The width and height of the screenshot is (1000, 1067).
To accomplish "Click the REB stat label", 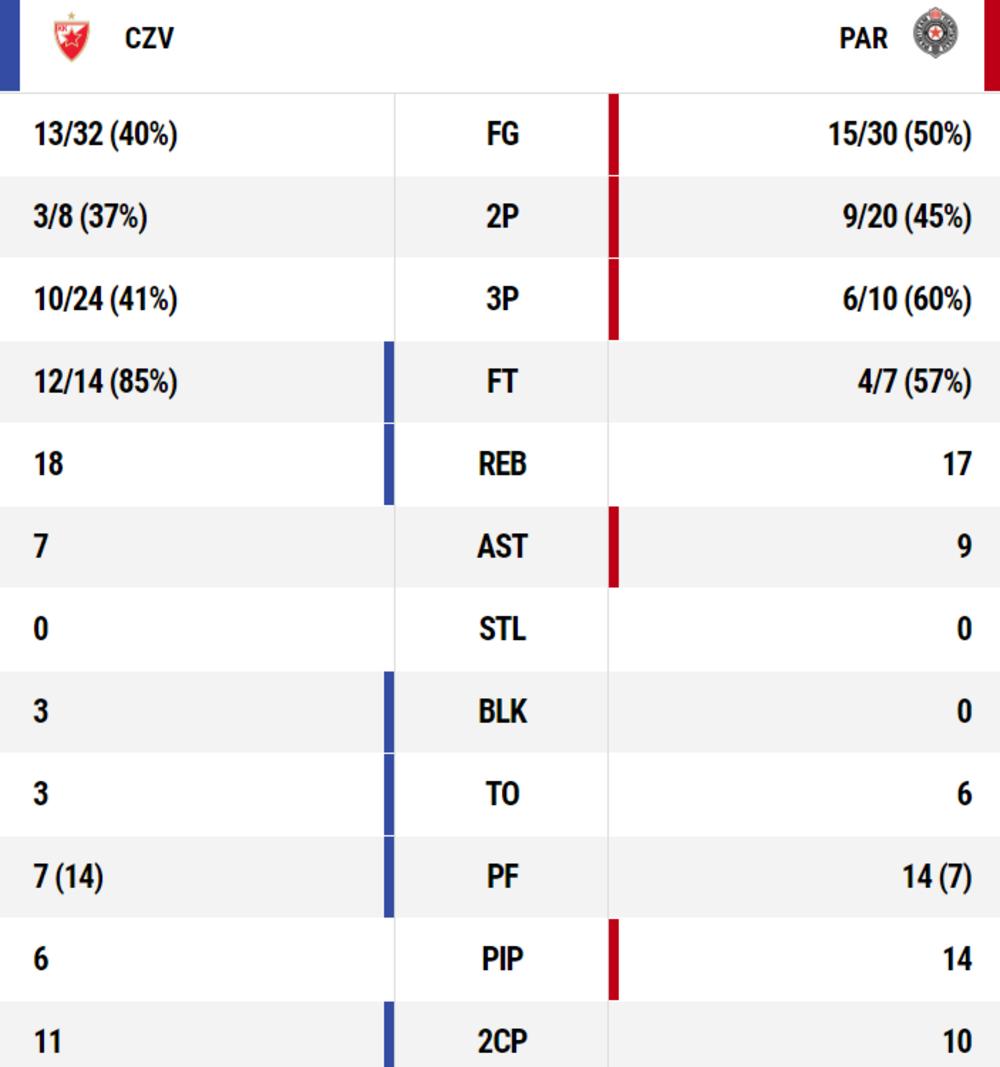I will [x=502, y=464].
